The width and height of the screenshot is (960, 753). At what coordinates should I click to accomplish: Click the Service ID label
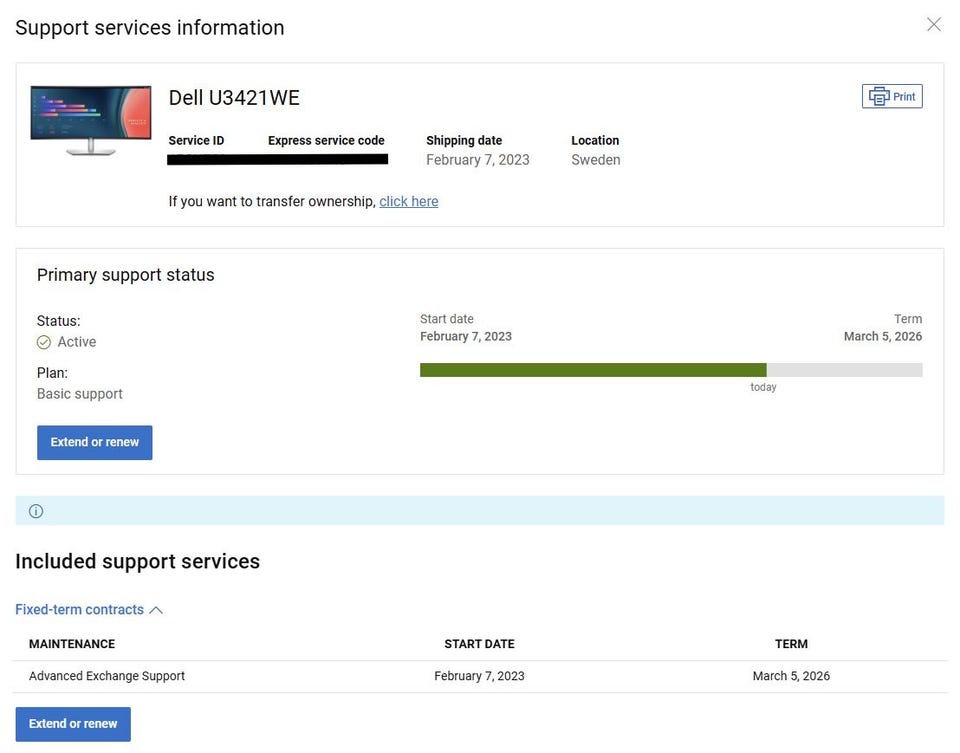click(x=196, y=140)
